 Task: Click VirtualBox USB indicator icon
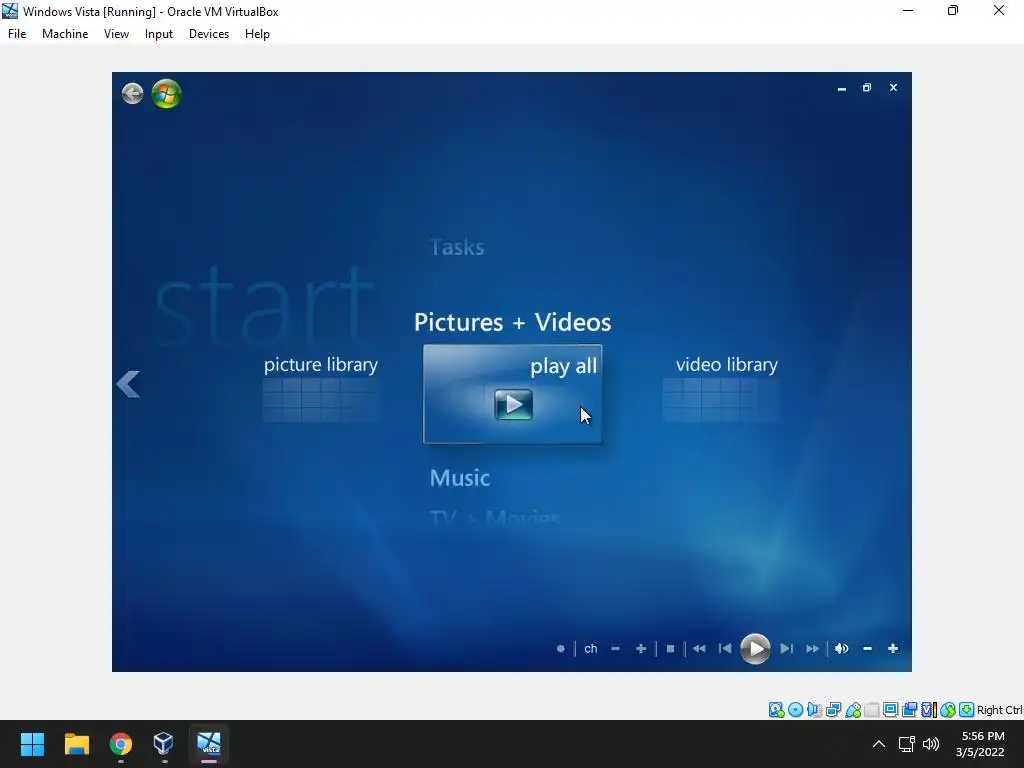[x=853, y=710]
